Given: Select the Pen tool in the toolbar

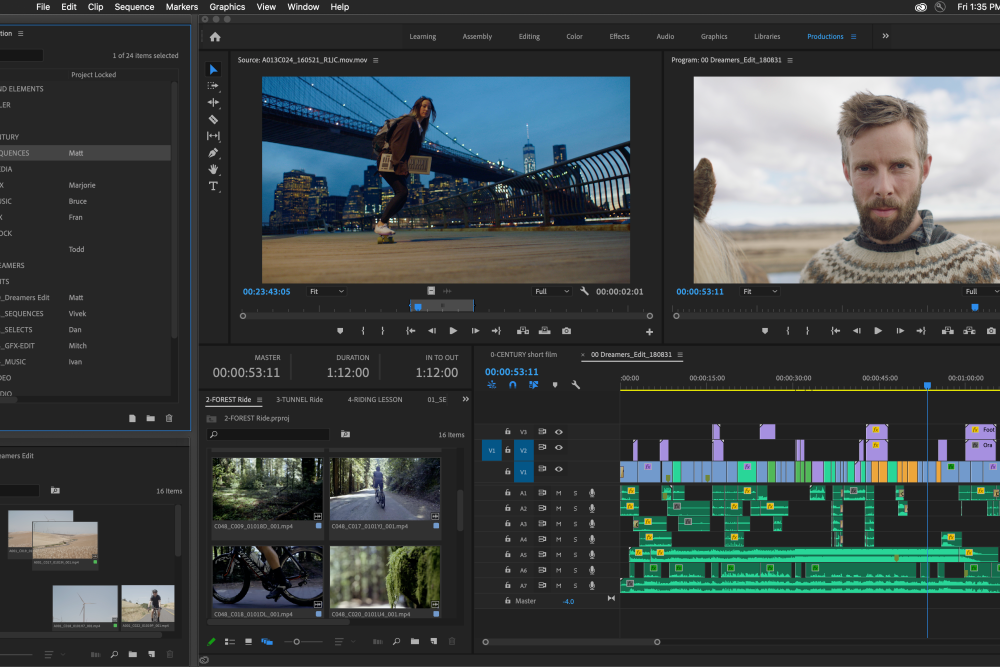Looking at the screenshot, I should point(212,153).
